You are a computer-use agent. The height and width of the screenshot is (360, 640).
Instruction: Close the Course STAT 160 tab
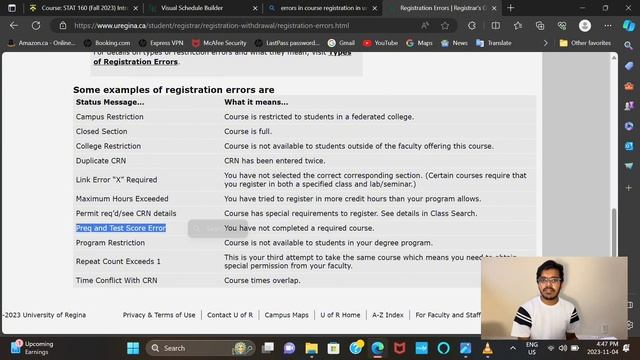click(x=136, y=8)
